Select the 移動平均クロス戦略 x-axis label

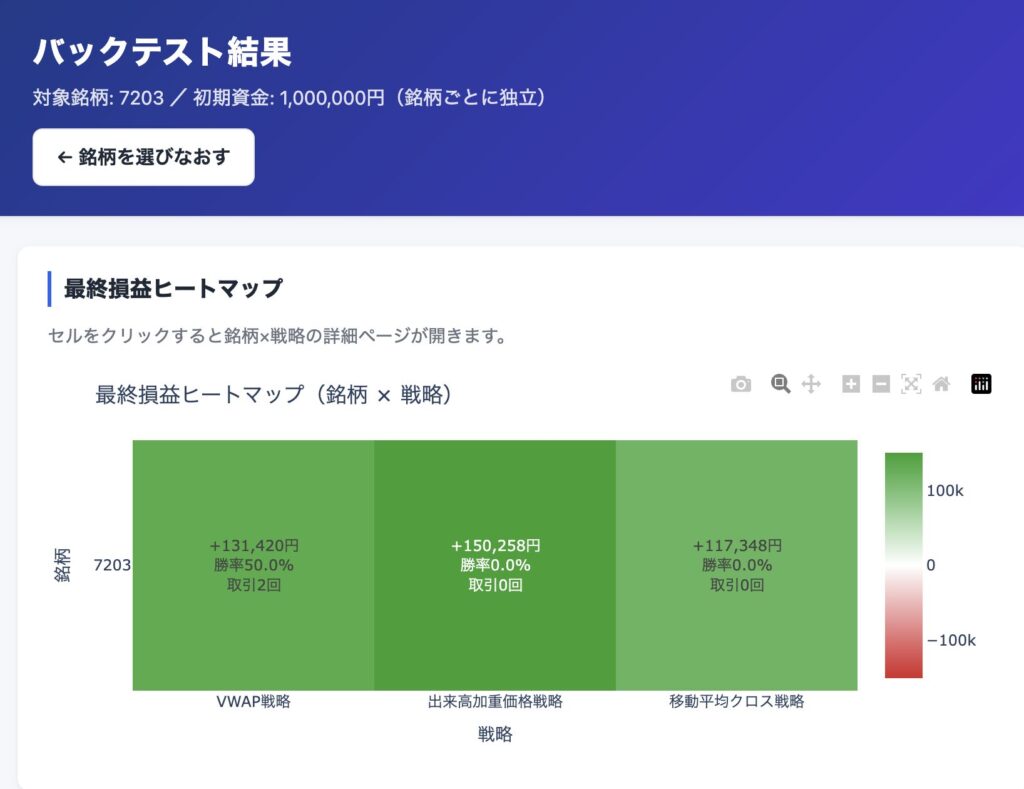pos(737,701)
